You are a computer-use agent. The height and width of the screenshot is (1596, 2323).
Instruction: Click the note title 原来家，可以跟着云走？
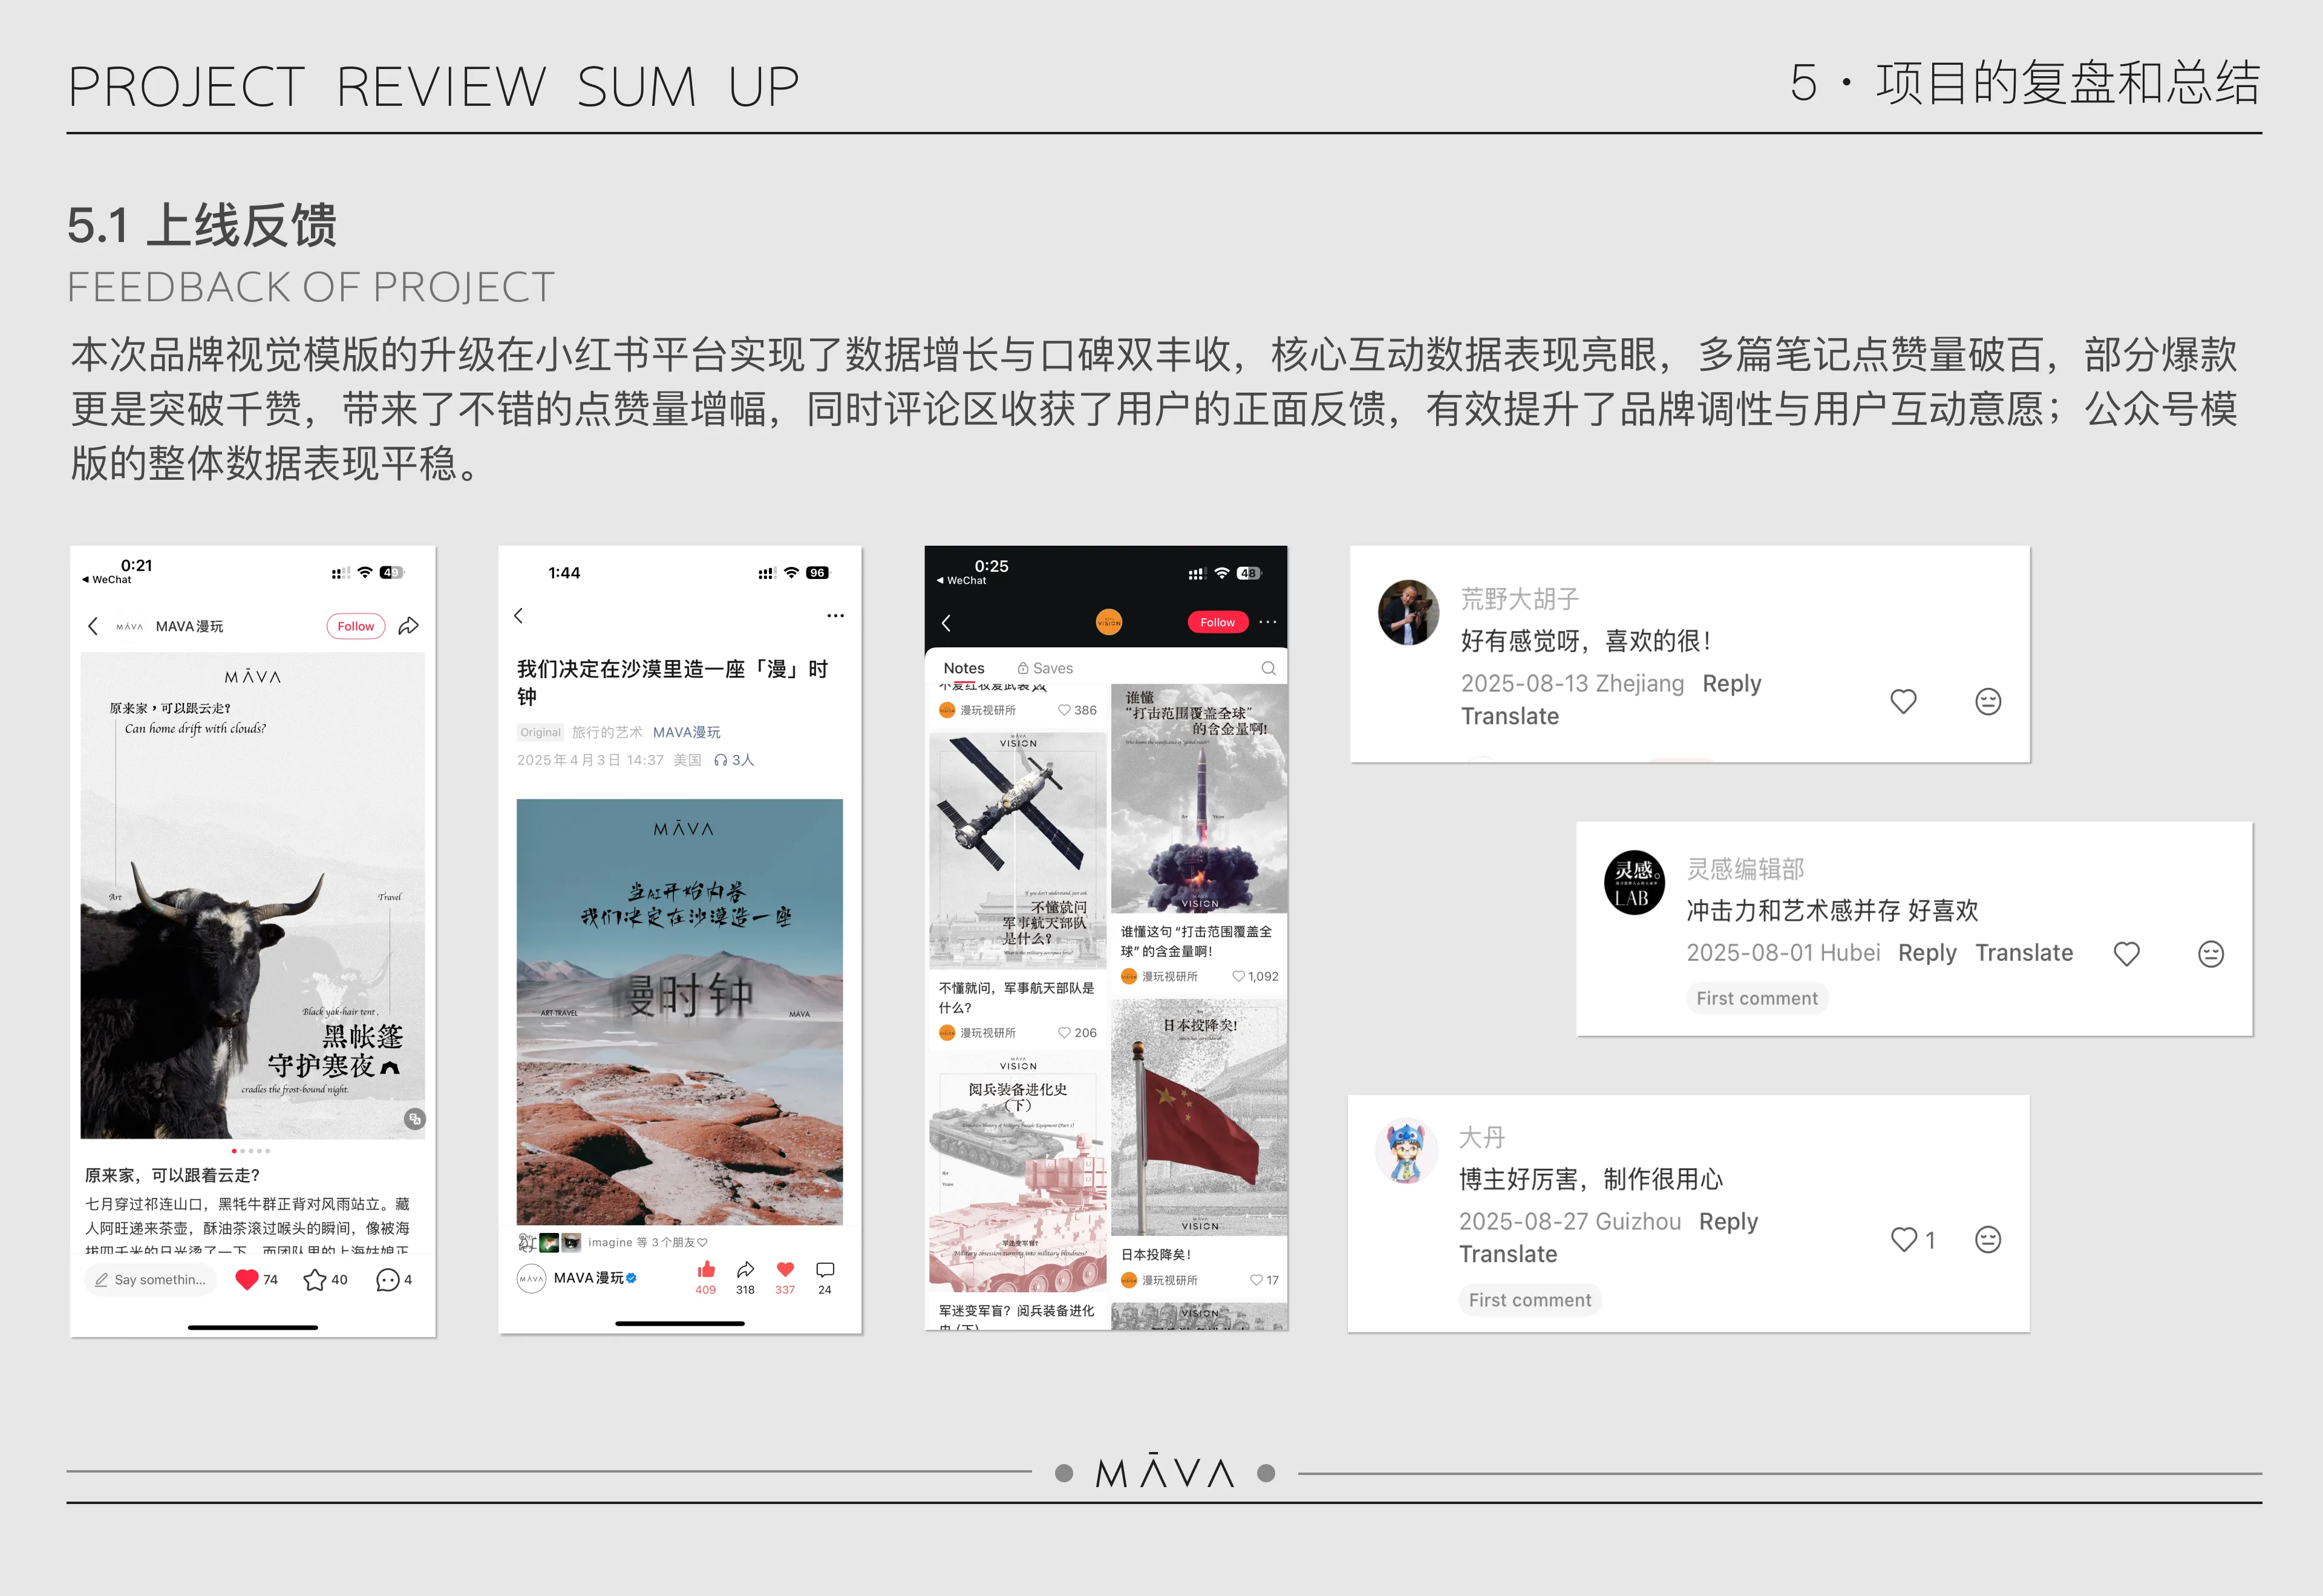click(x=172, y=1175)
